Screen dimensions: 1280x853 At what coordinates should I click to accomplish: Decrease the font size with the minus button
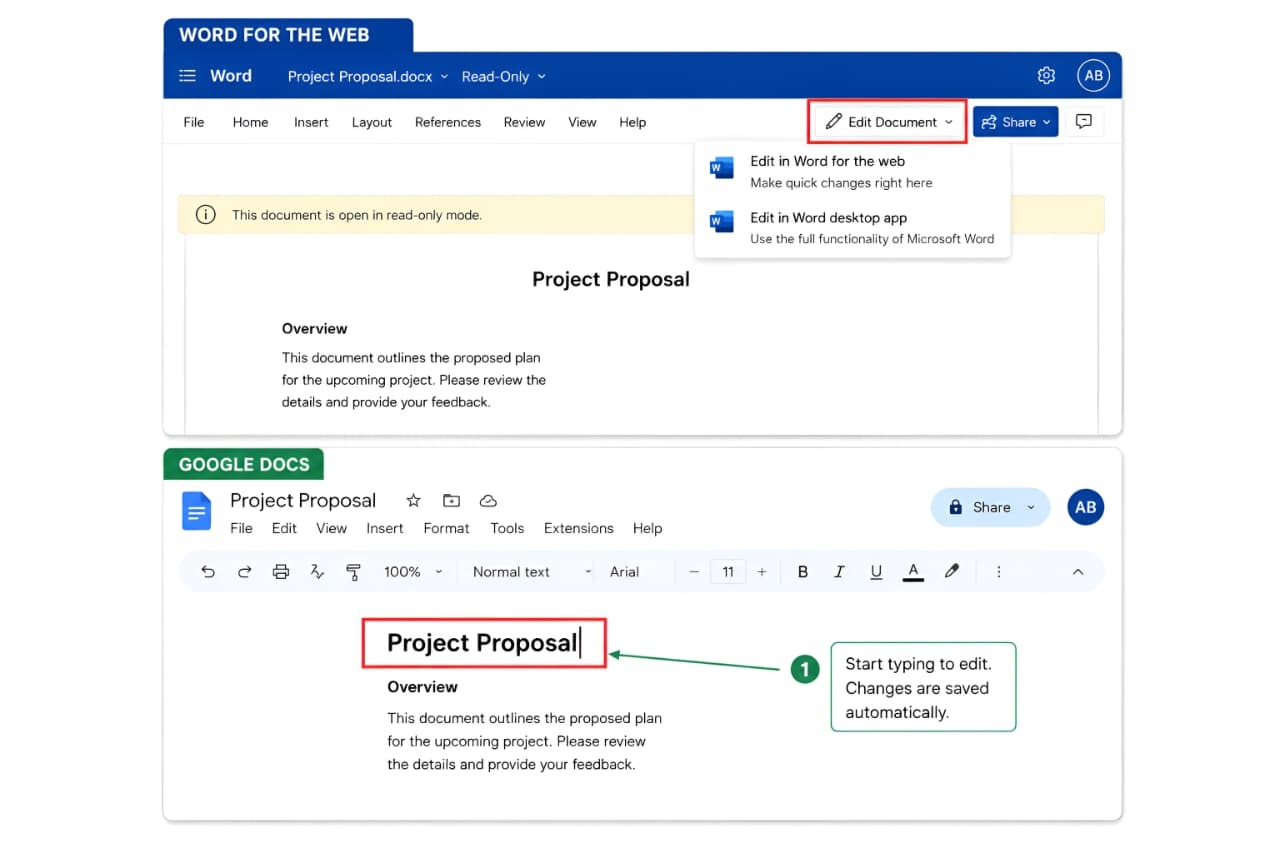[694, 572]
